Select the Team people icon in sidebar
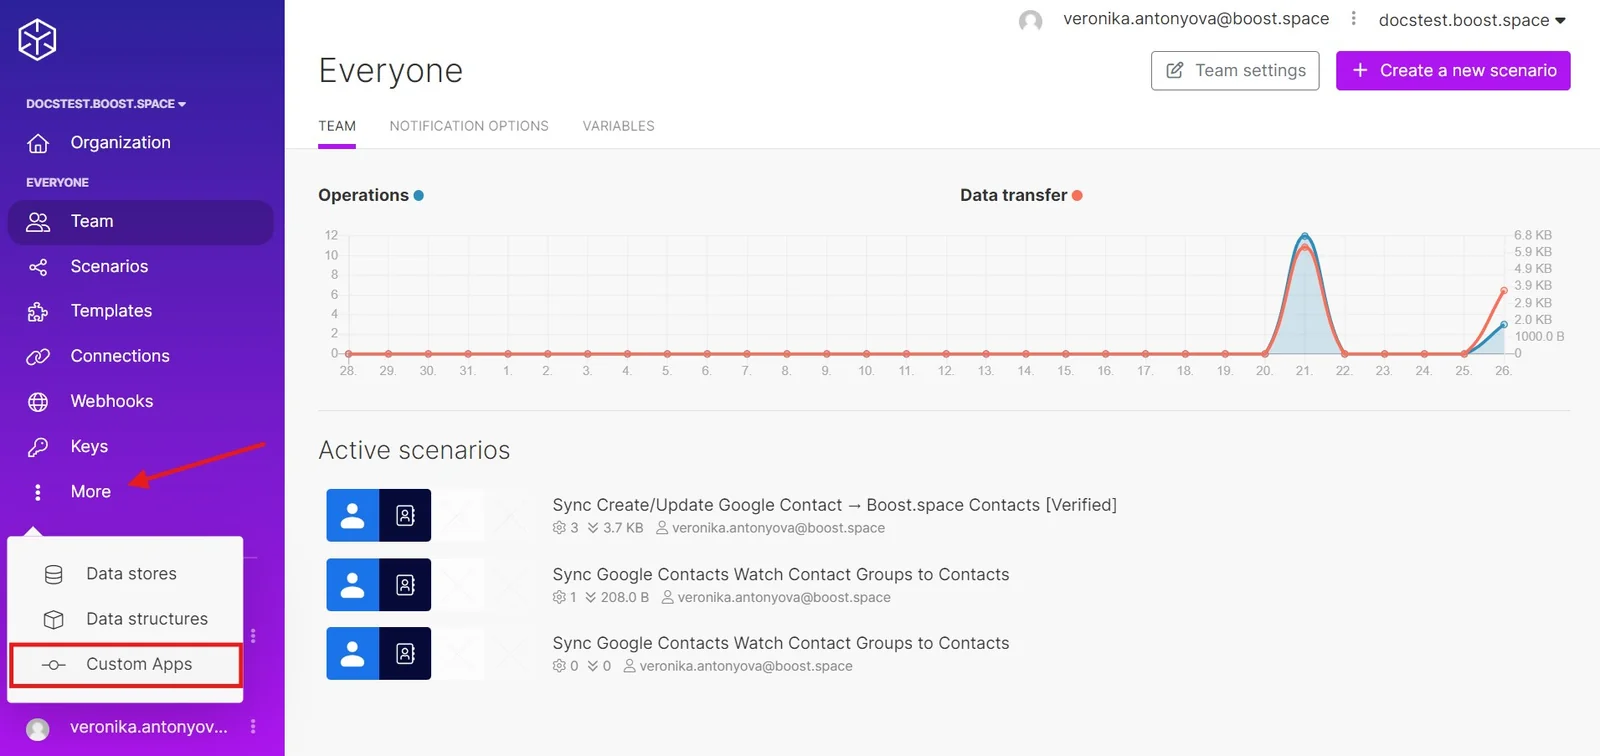This screenshot has width=1600, height=756. coord(38,222)
